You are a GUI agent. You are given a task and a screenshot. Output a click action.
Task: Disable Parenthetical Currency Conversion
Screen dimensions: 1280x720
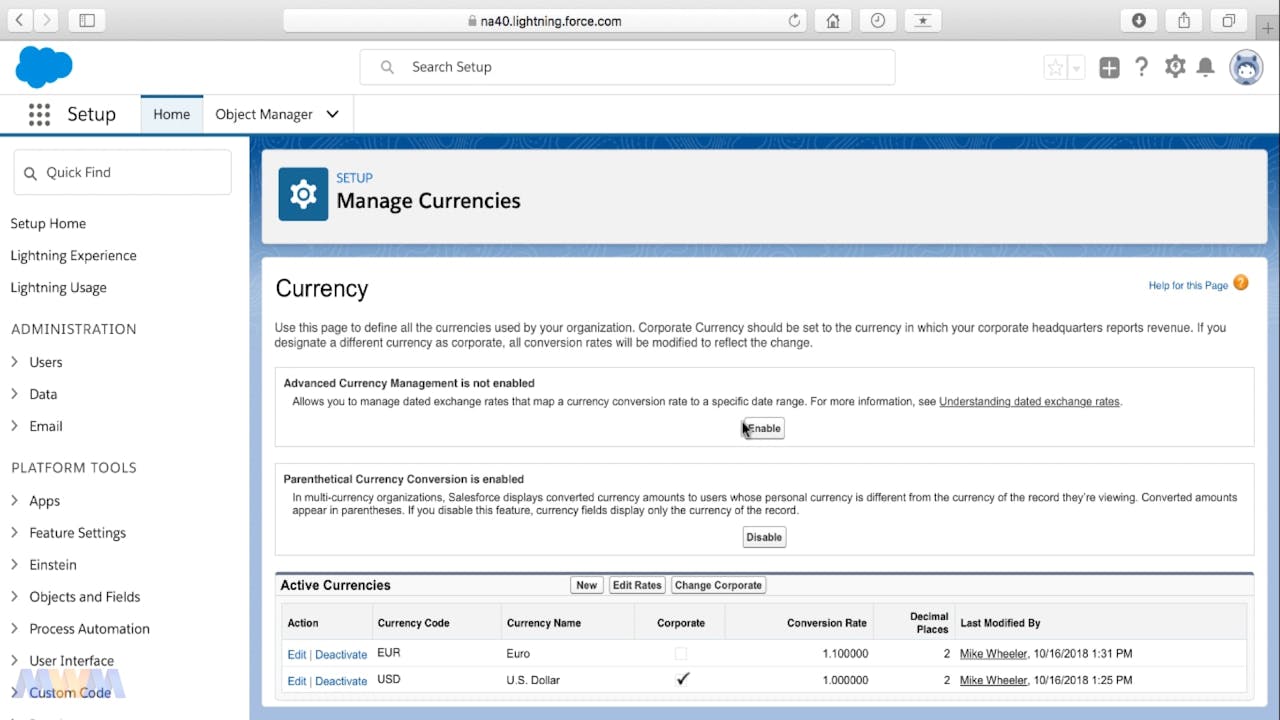coord(764,537)
